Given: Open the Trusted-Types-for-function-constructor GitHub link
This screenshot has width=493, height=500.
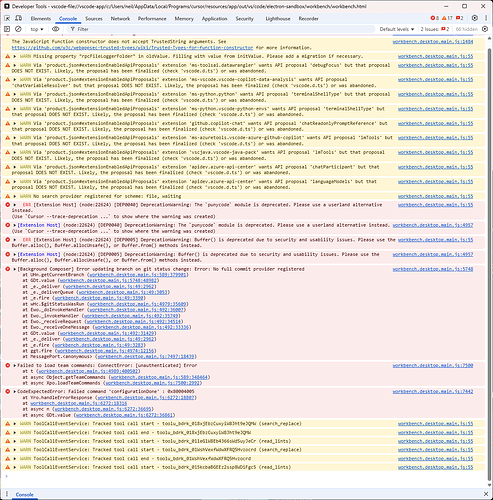Looking at the screenshot, I should coord(132,48).
